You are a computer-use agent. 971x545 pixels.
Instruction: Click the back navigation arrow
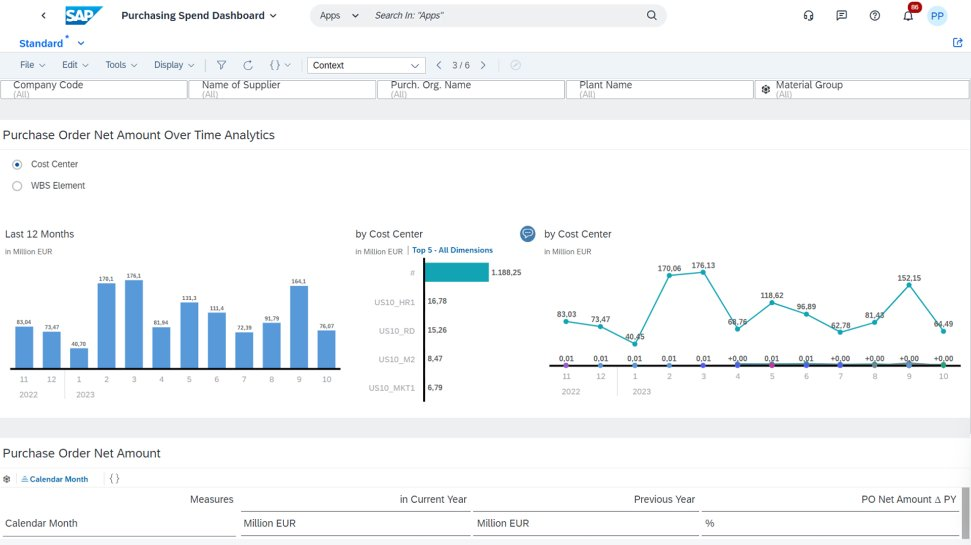tap(43, 16)
